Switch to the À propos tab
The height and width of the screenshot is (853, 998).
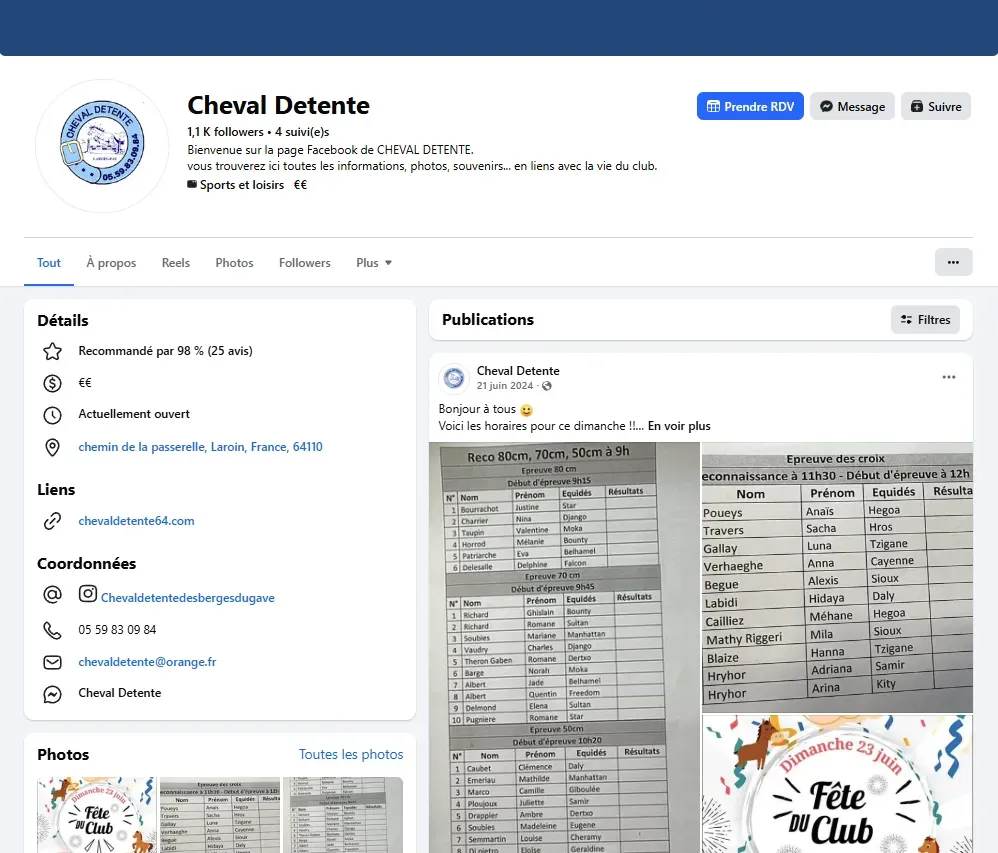(111, 263)
